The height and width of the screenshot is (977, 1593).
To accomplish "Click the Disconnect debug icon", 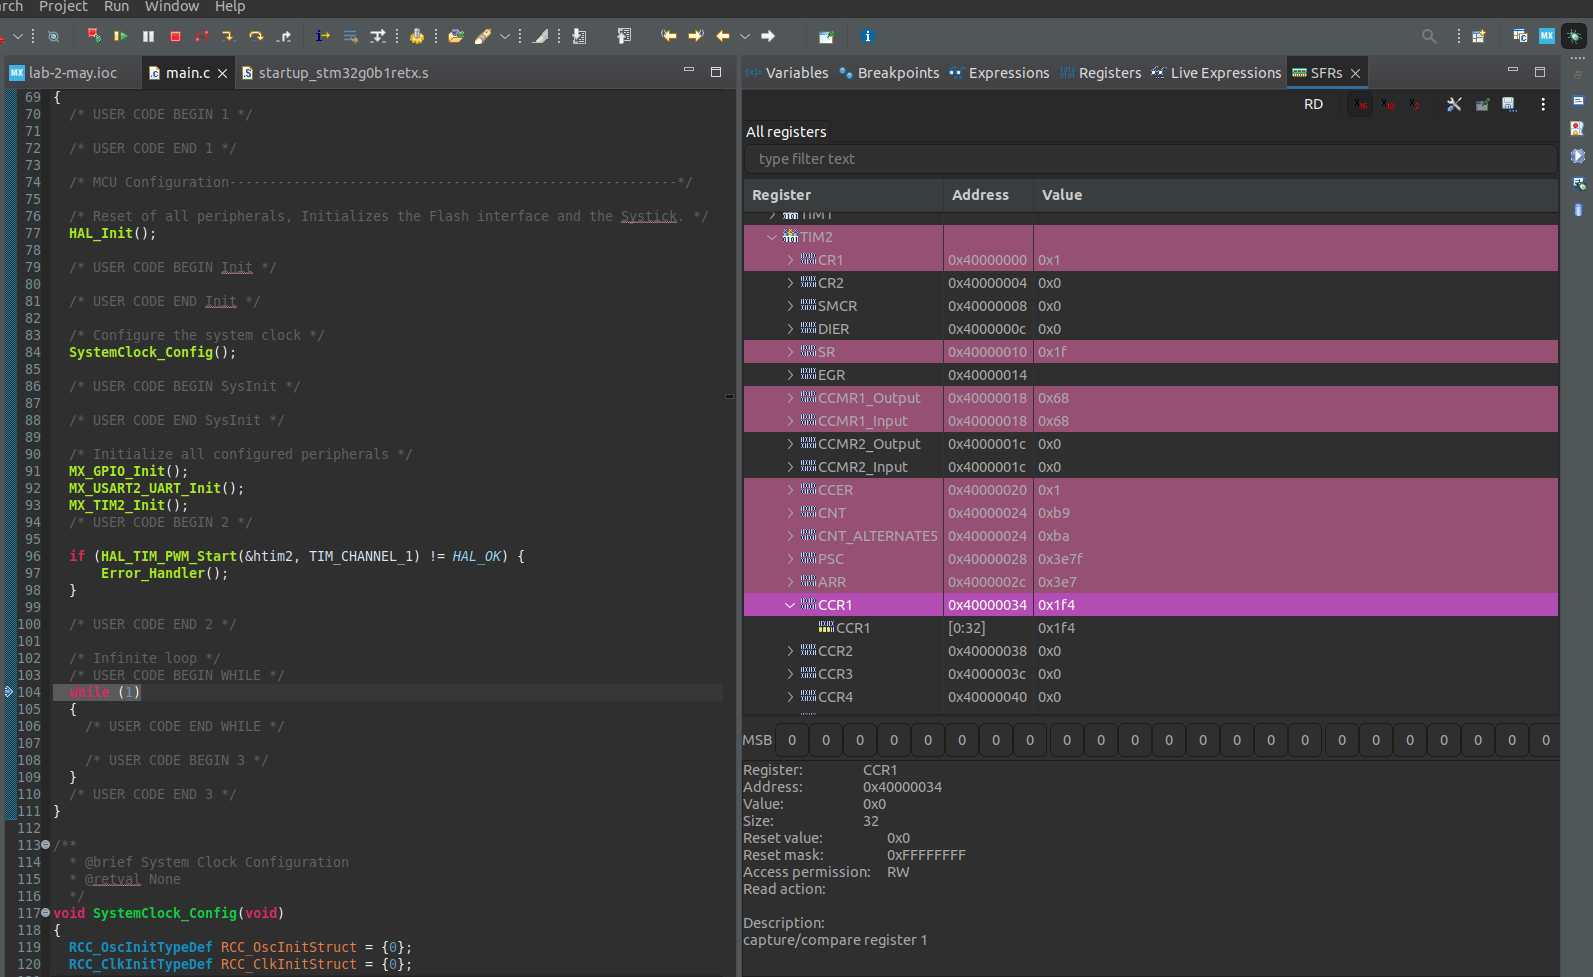I will 202,36.
